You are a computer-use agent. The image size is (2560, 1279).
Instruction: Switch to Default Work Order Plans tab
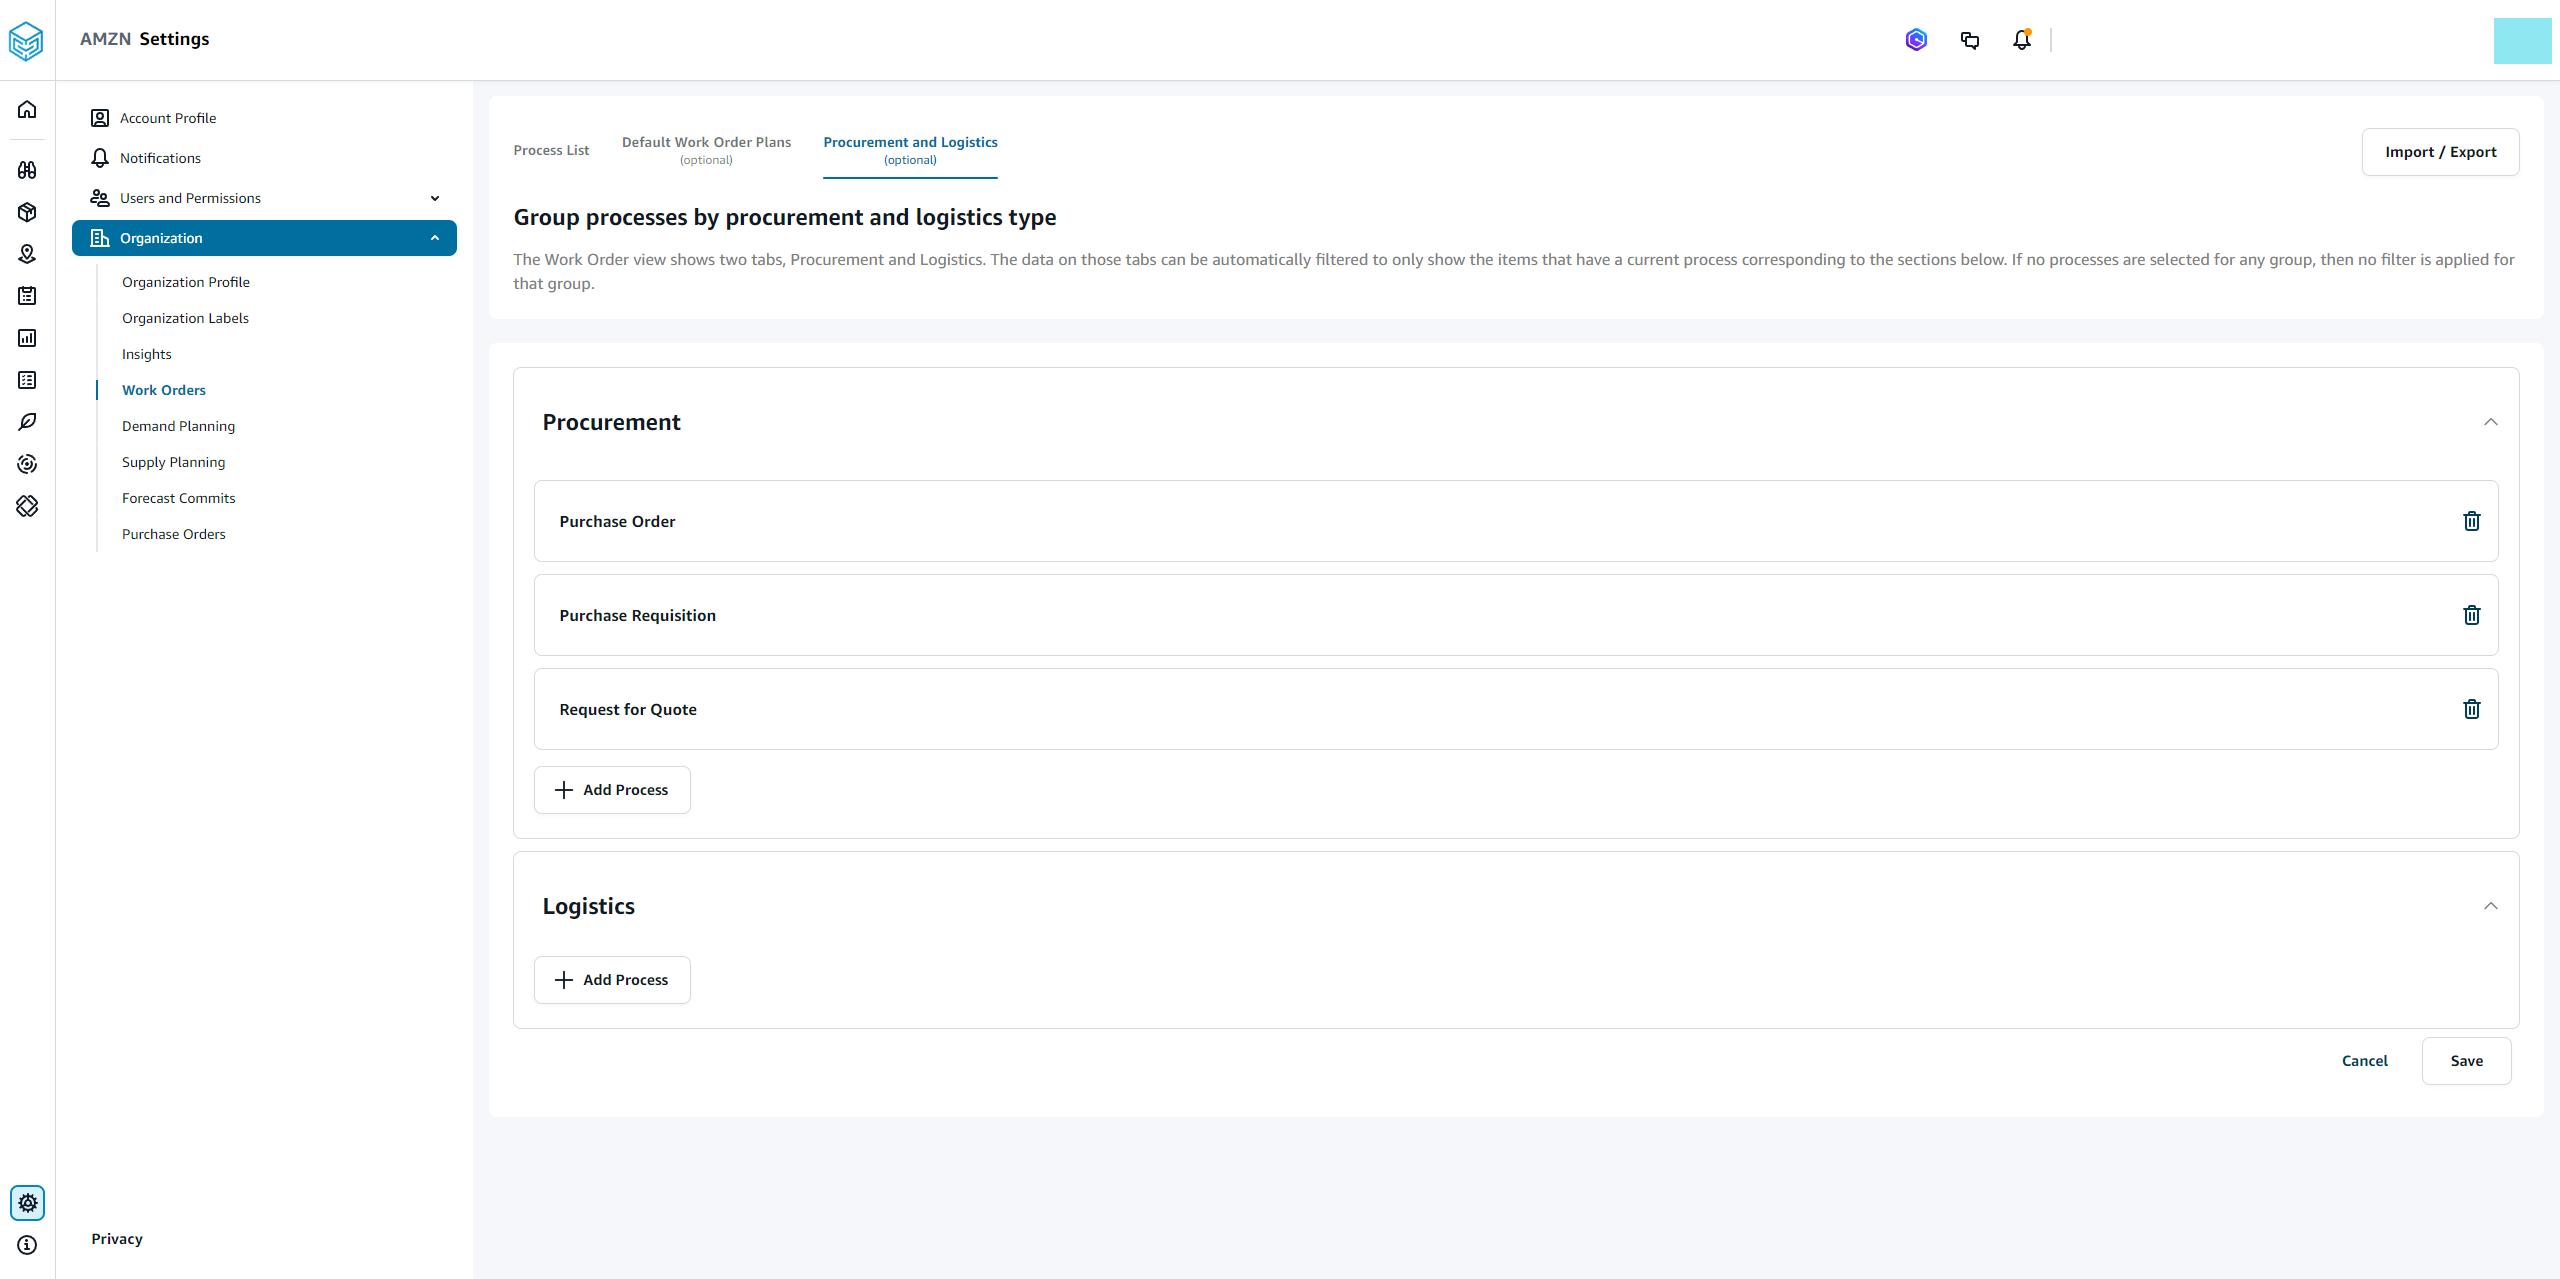(x=707, y=149)
